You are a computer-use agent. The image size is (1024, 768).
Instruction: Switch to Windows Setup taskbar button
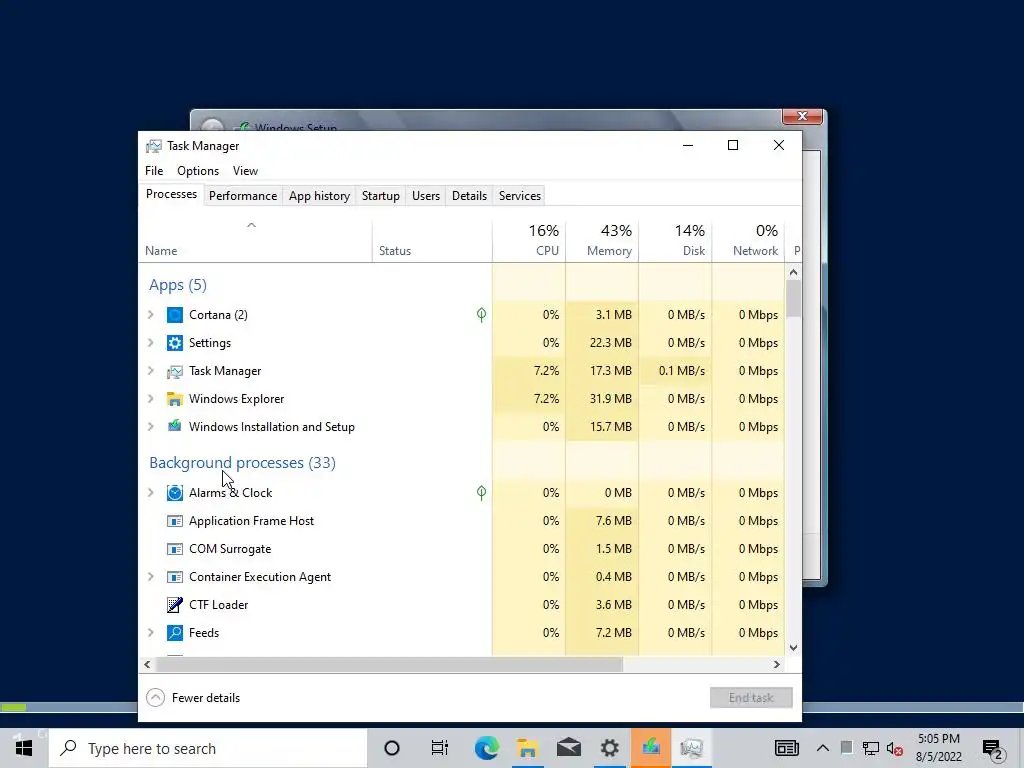point(650,748)
